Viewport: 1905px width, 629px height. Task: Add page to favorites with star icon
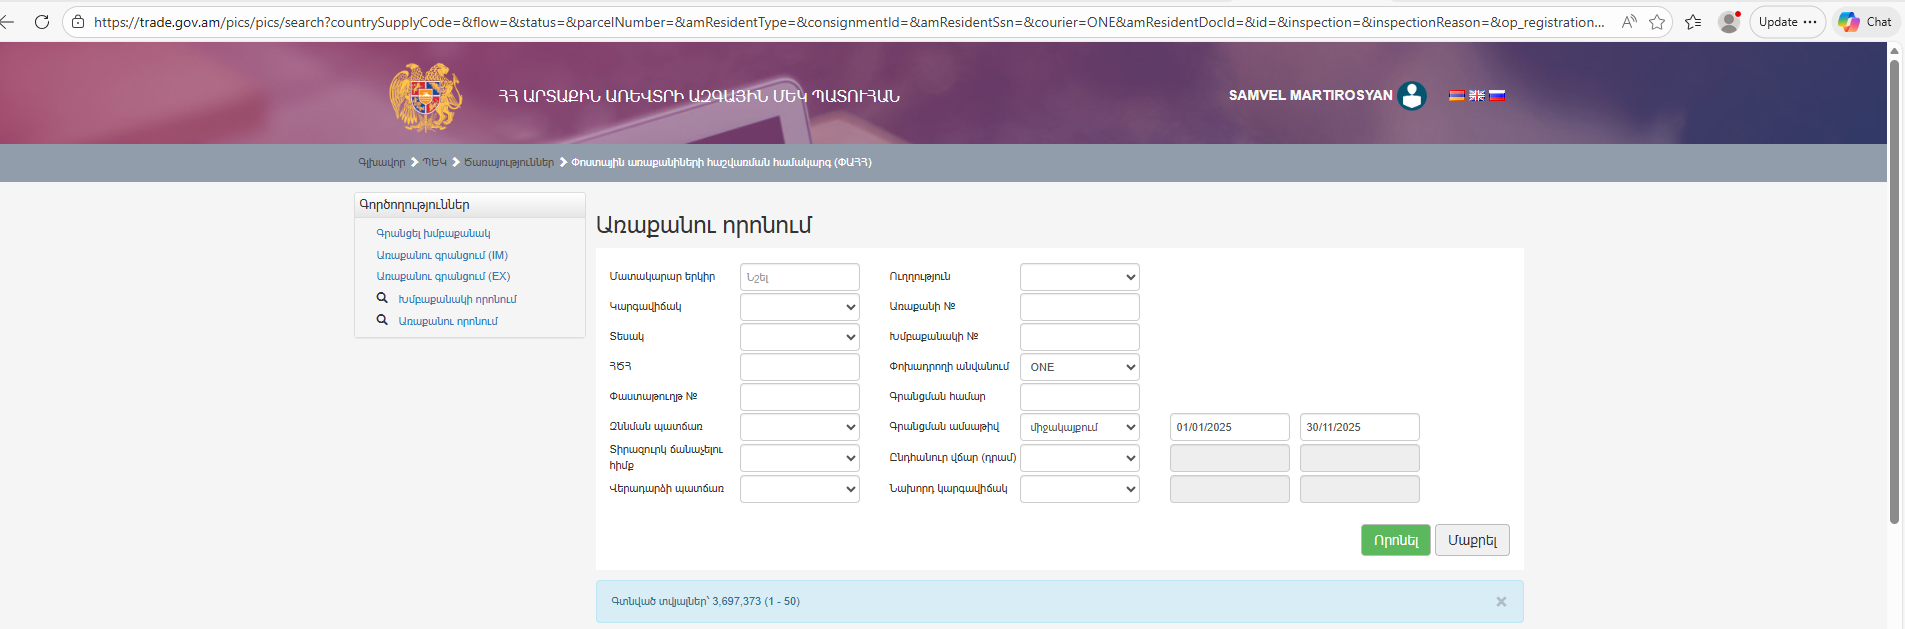click(1657, 22)
